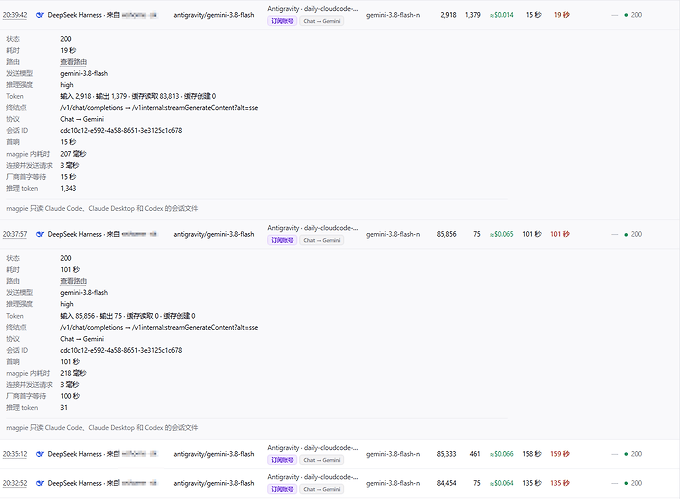Click the red 19 秒 duration
Image resolution: width=680 pixels, height=499 pixels.
[x=562, y=15]
